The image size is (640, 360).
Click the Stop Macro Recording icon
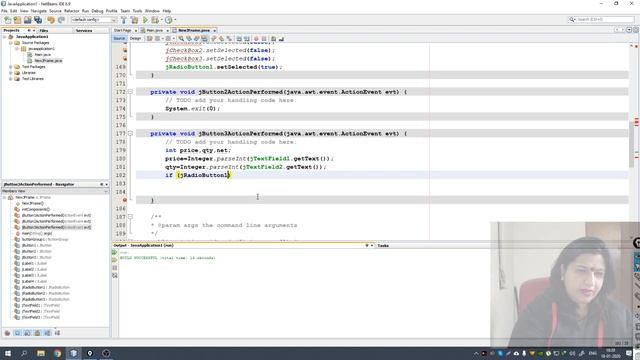[264, 38]
